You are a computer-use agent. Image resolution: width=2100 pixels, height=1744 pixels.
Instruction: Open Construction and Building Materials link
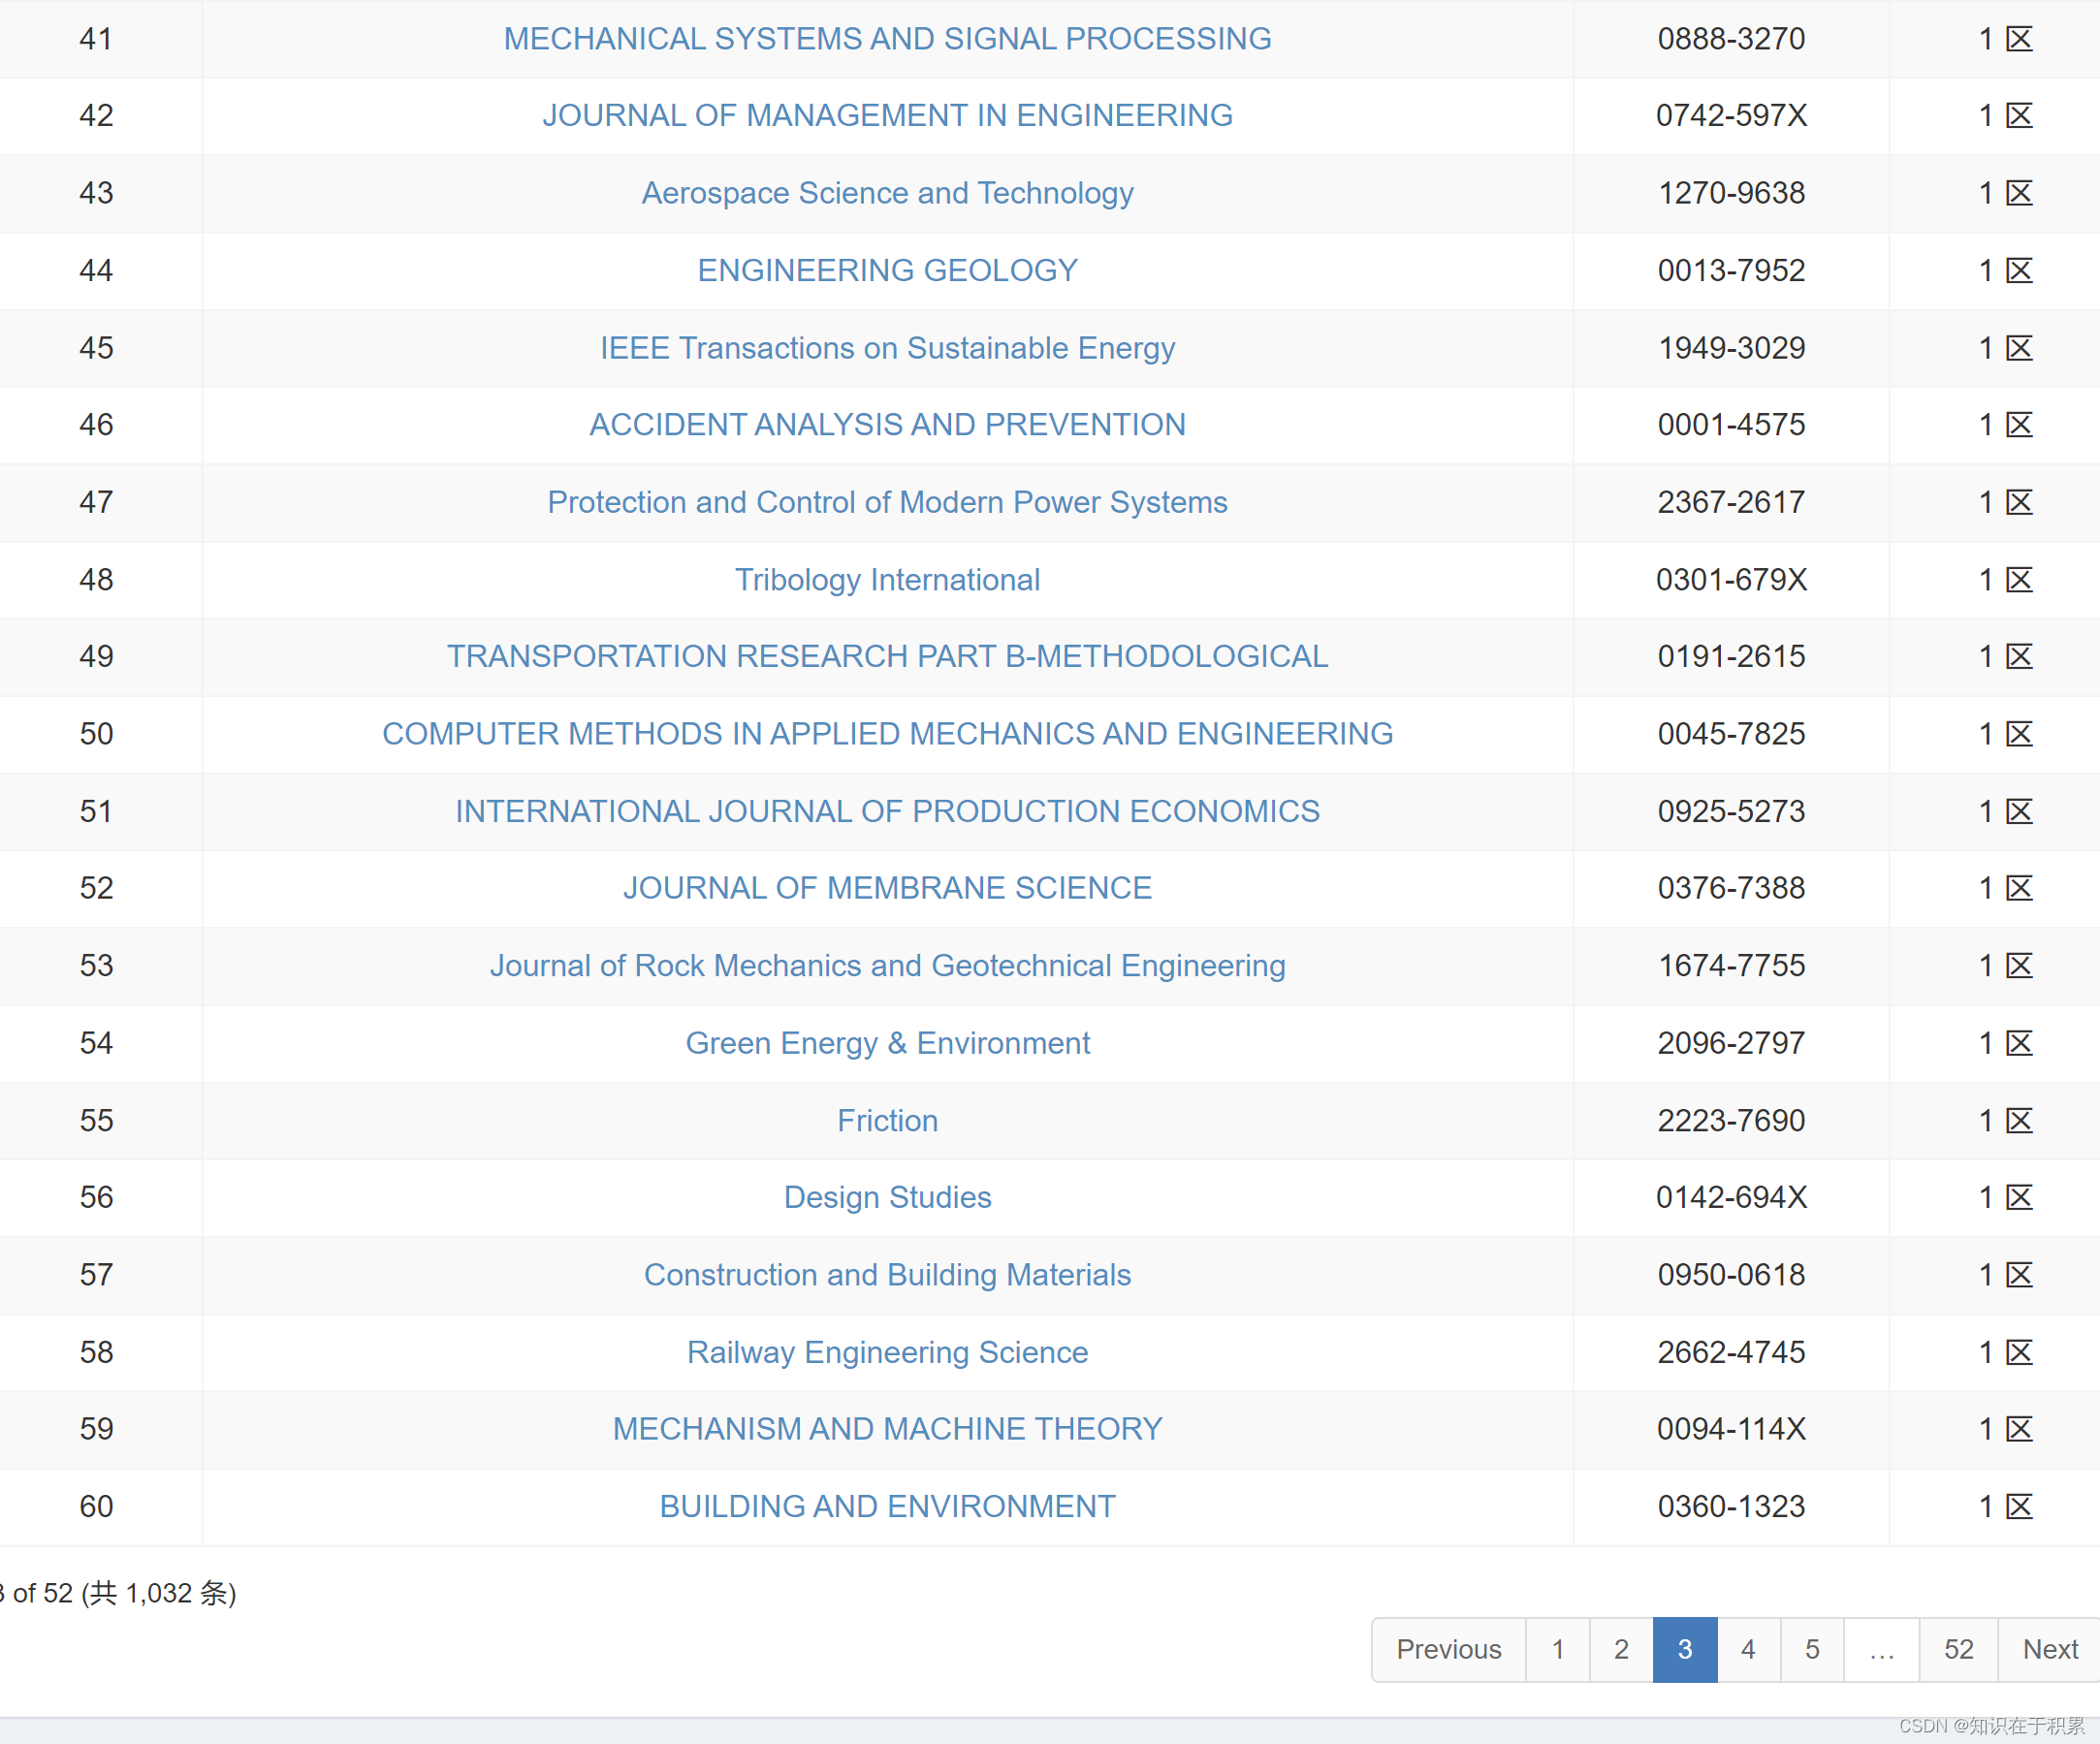tap(887, 1275)
